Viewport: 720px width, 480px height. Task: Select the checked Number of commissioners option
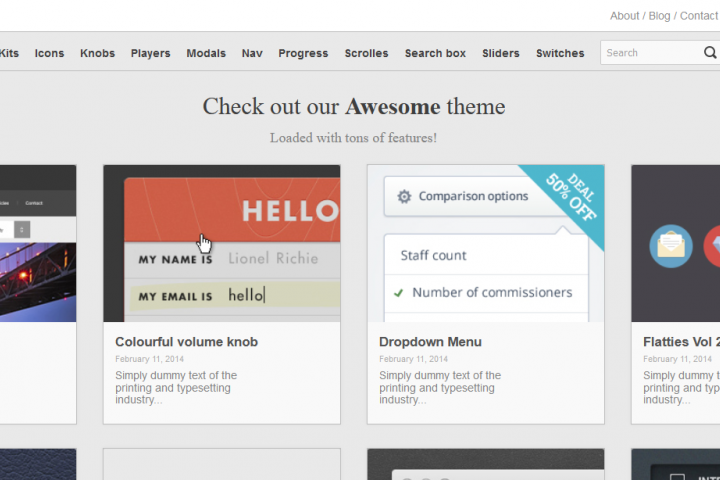pyautogui.click(x=491, y=293)
